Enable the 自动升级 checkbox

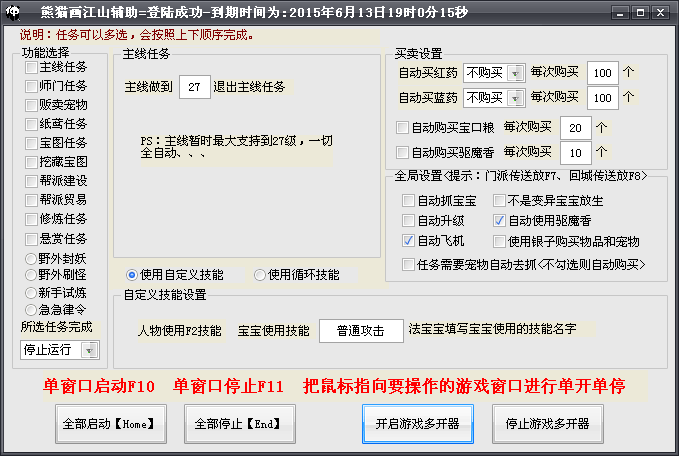point(408,220)
